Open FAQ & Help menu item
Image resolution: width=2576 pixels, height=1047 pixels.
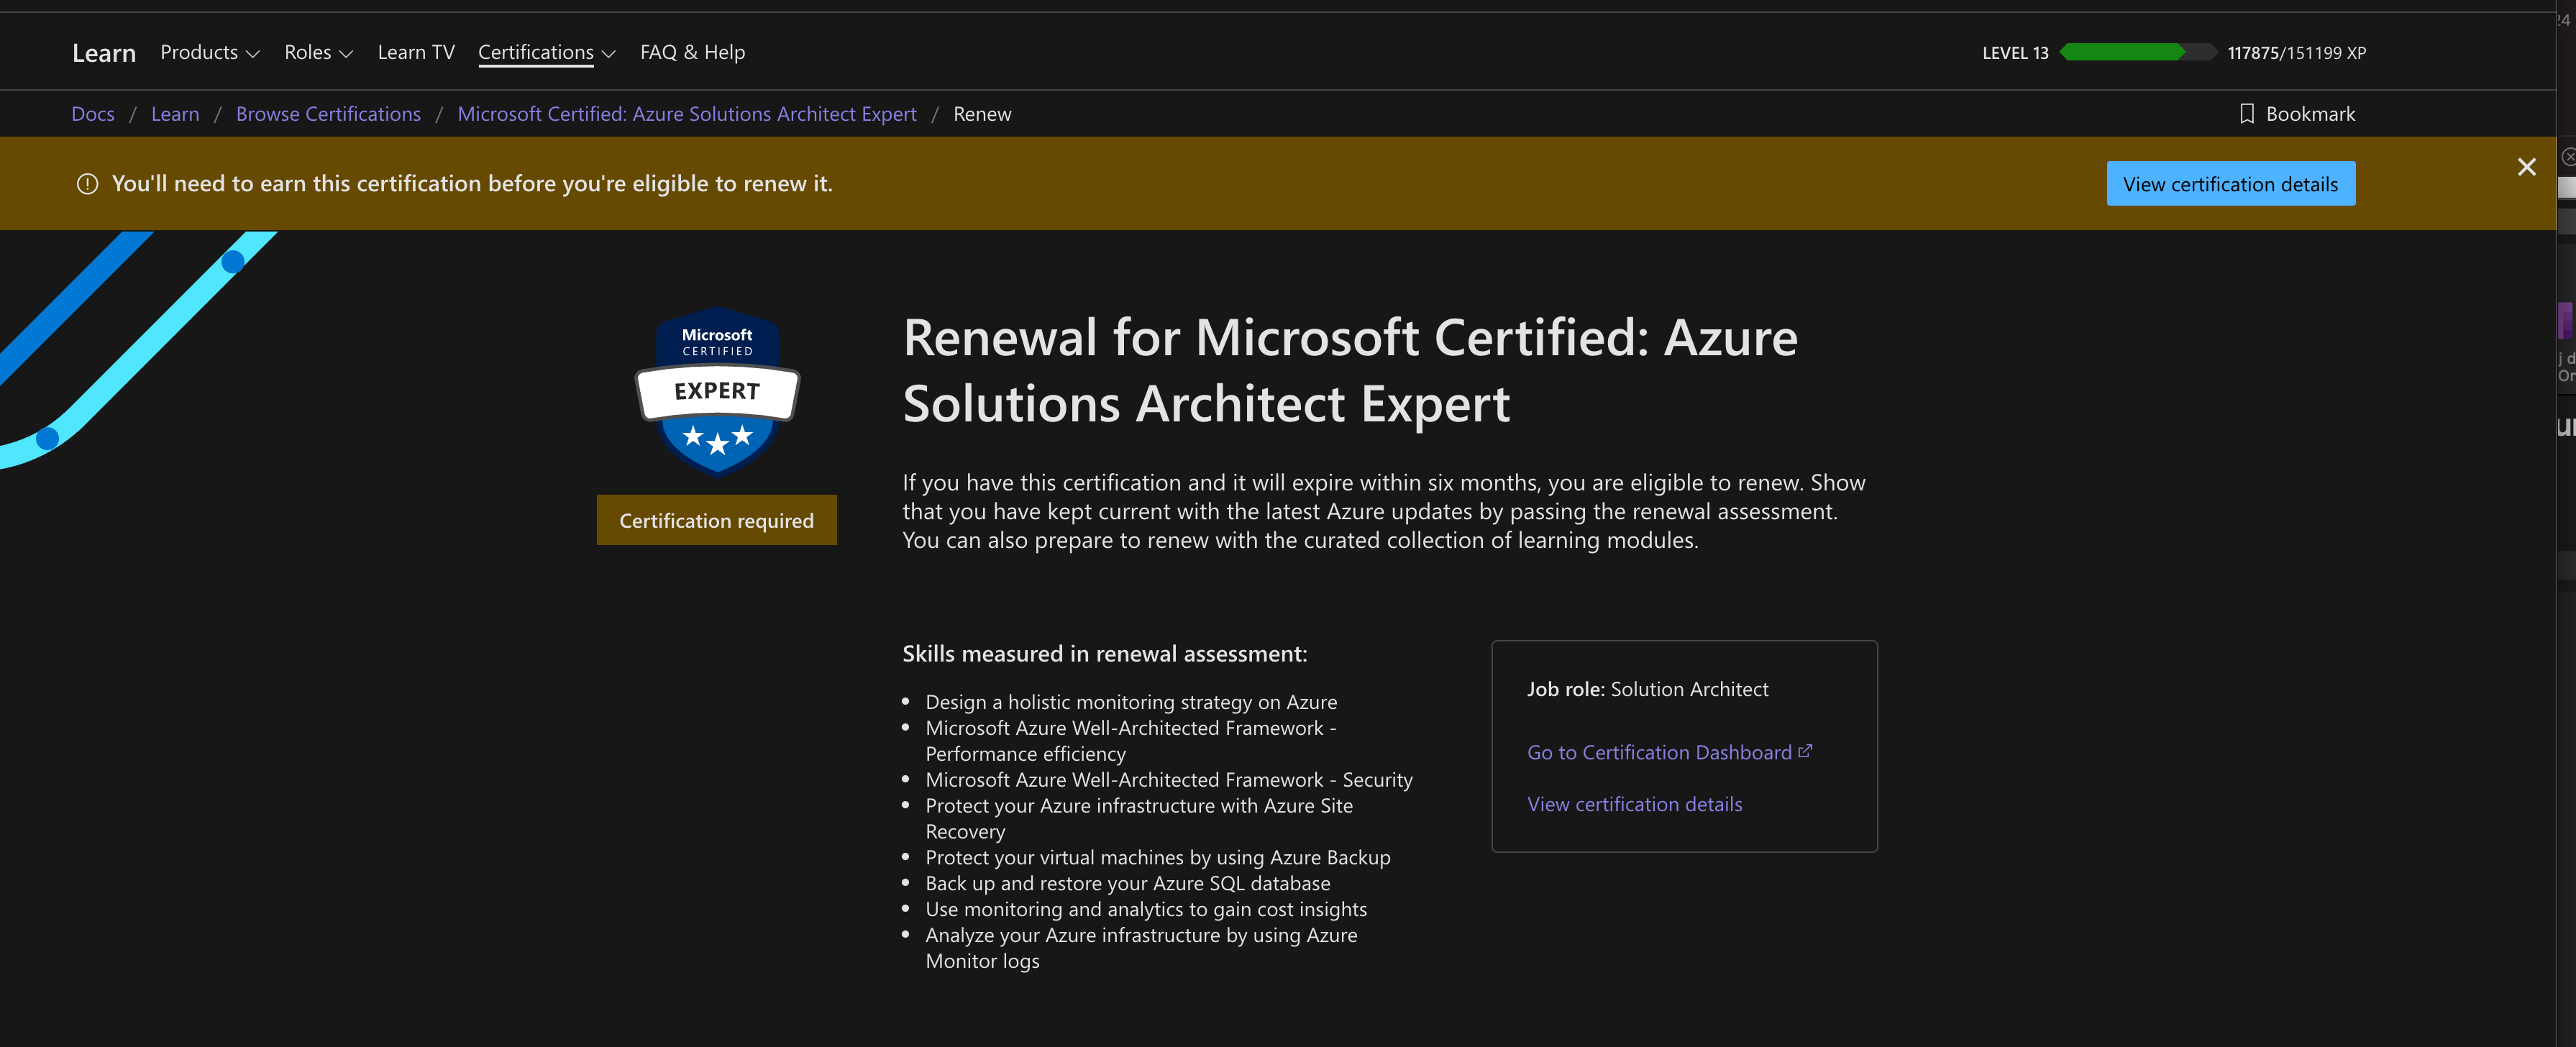[692, 53]
